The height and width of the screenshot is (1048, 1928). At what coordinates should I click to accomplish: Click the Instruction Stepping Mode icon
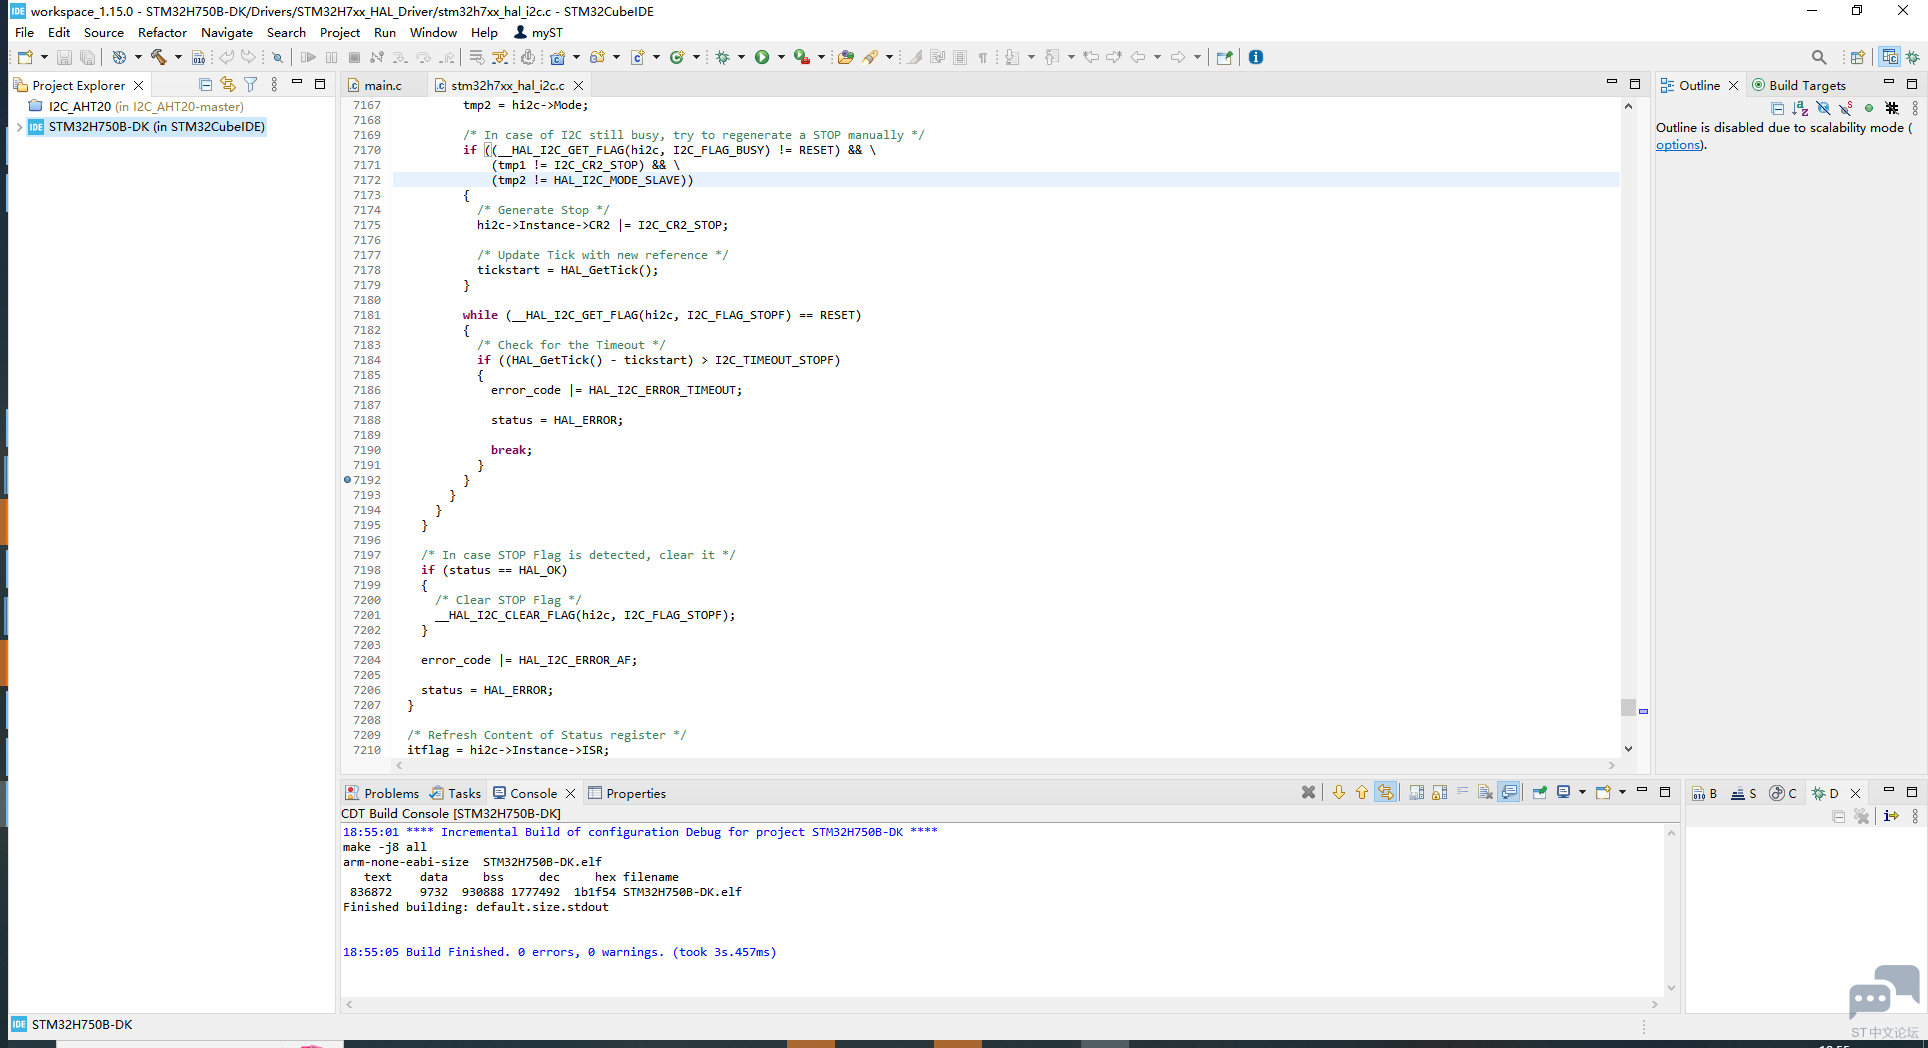coord(1890,816)
